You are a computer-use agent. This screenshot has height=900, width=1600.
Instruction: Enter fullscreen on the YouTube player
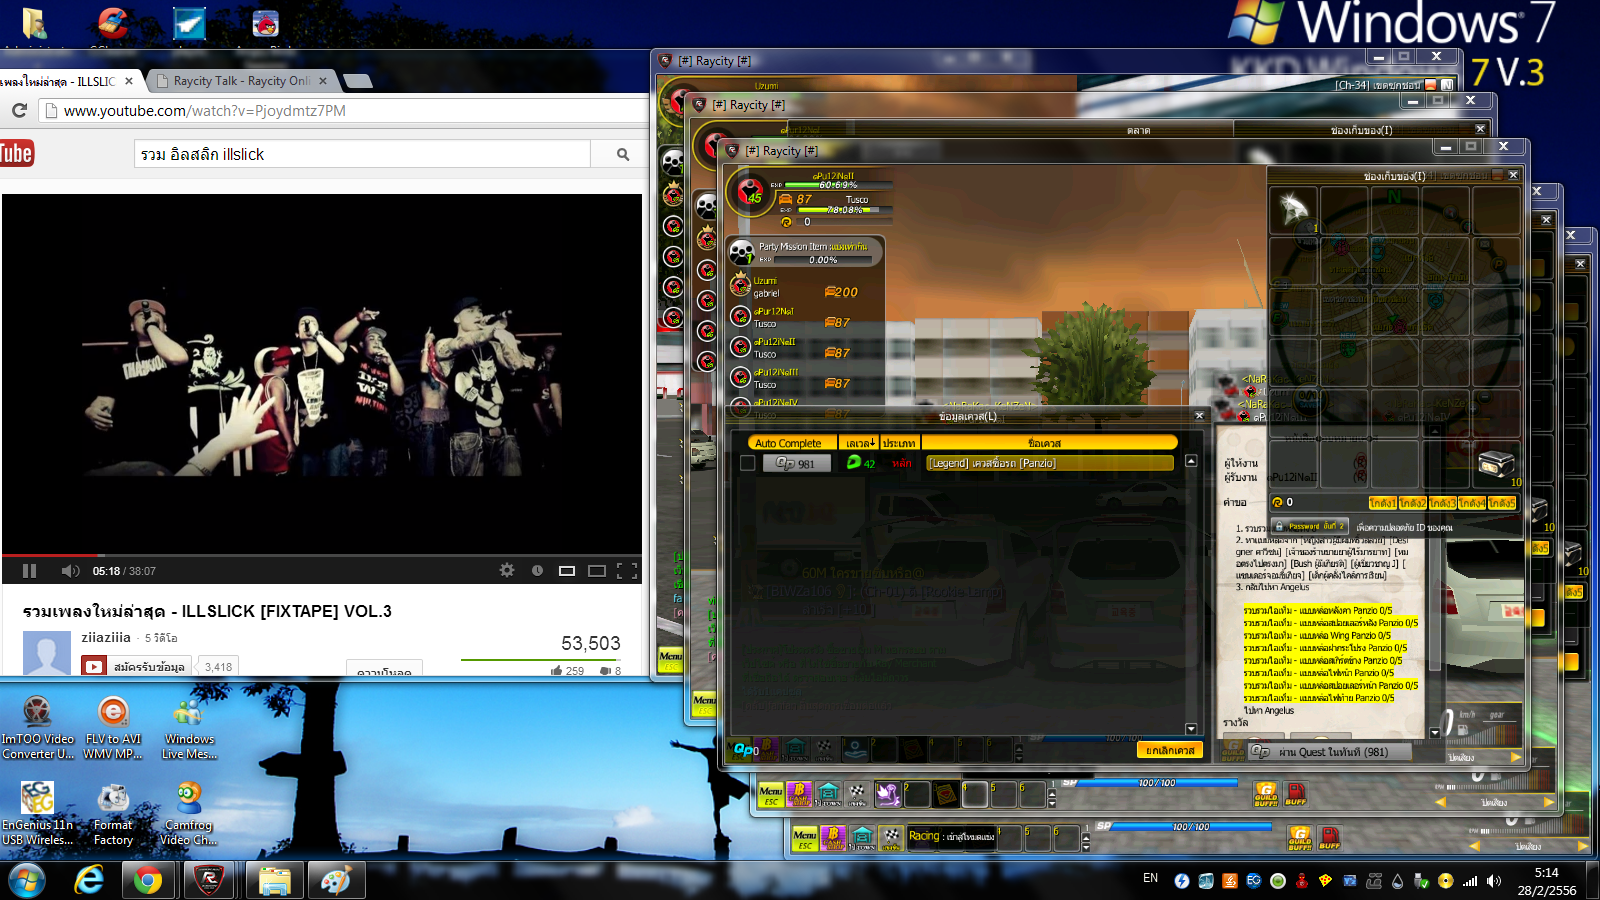pyautogui.click(x=627, y=571)
